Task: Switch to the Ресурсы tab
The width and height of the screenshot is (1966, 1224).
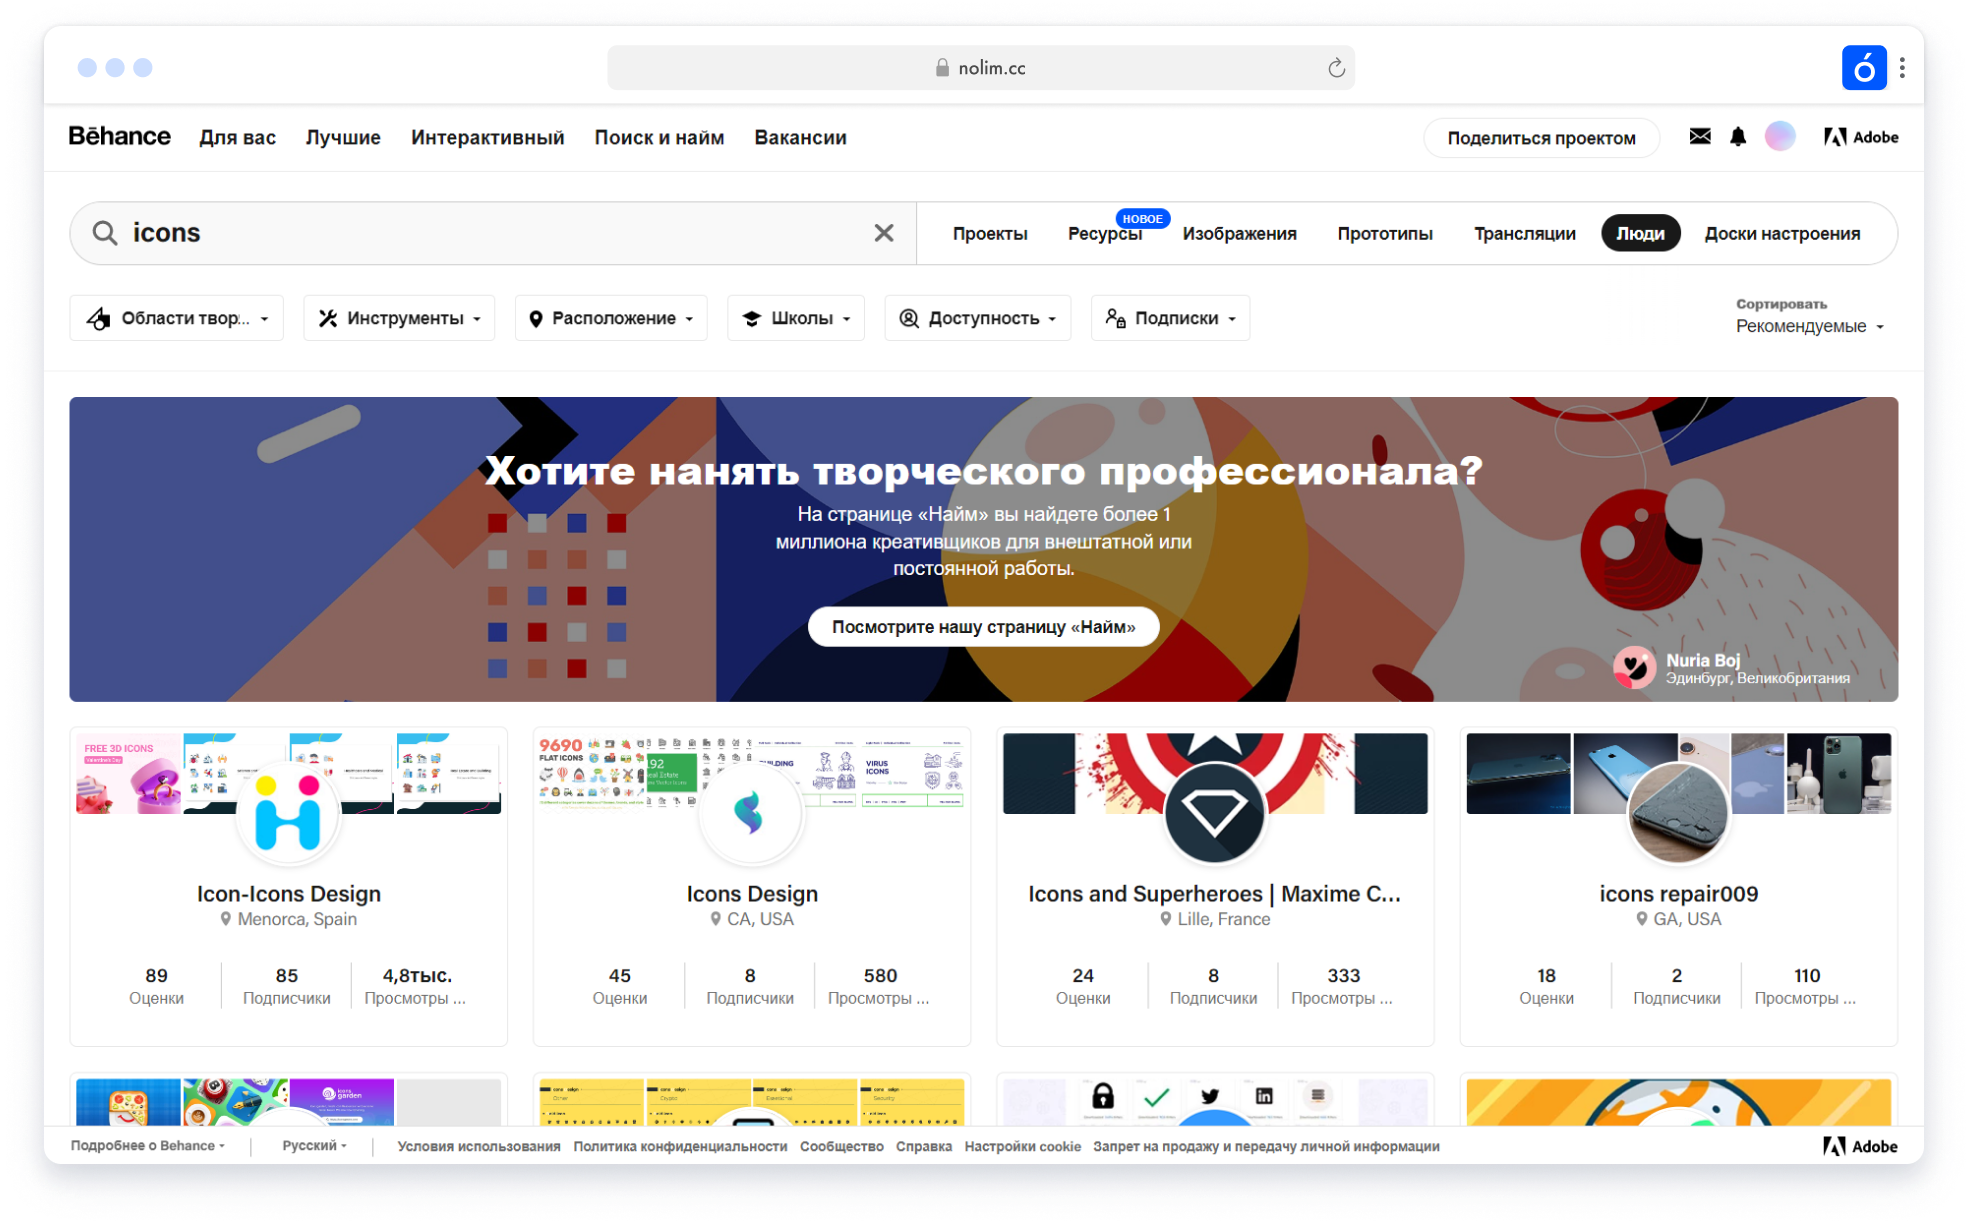Action: (x=1105, y=233)
